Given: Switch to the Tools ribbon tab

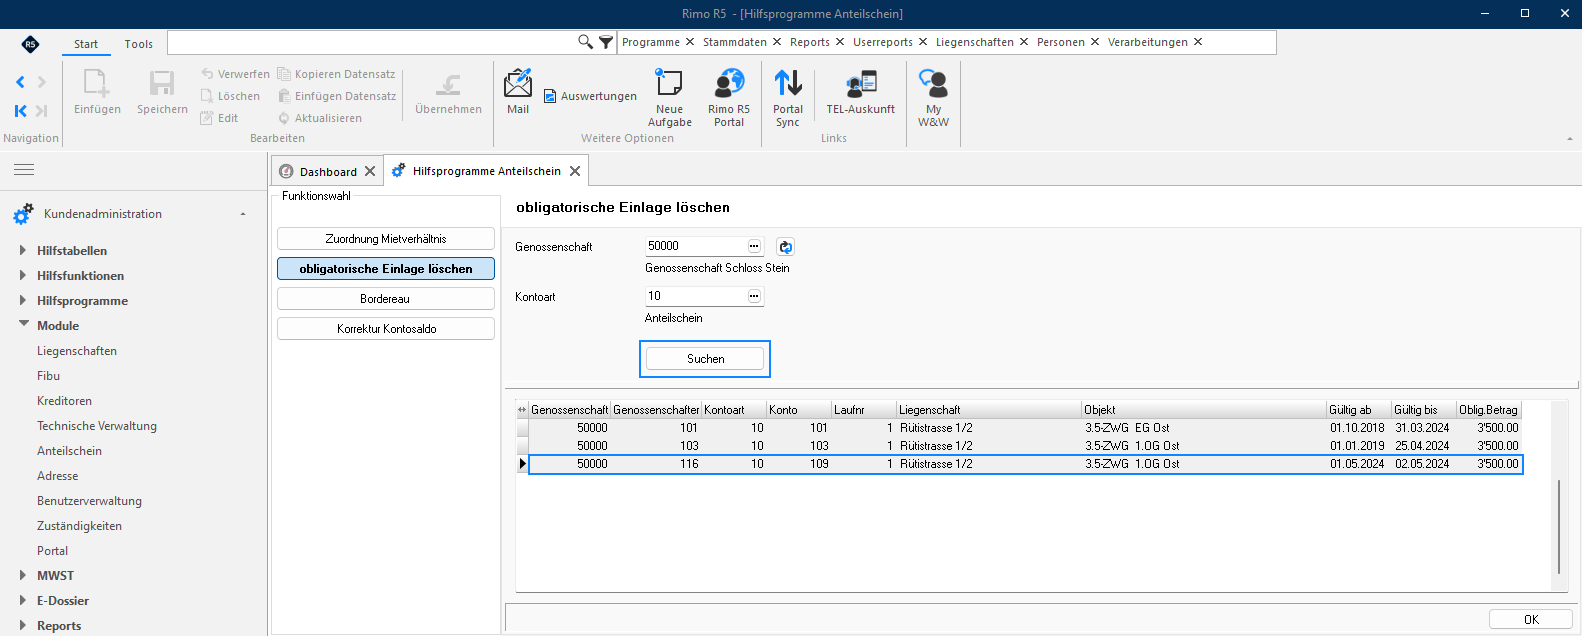Looking at the screenshot, I should pos(139,44).
